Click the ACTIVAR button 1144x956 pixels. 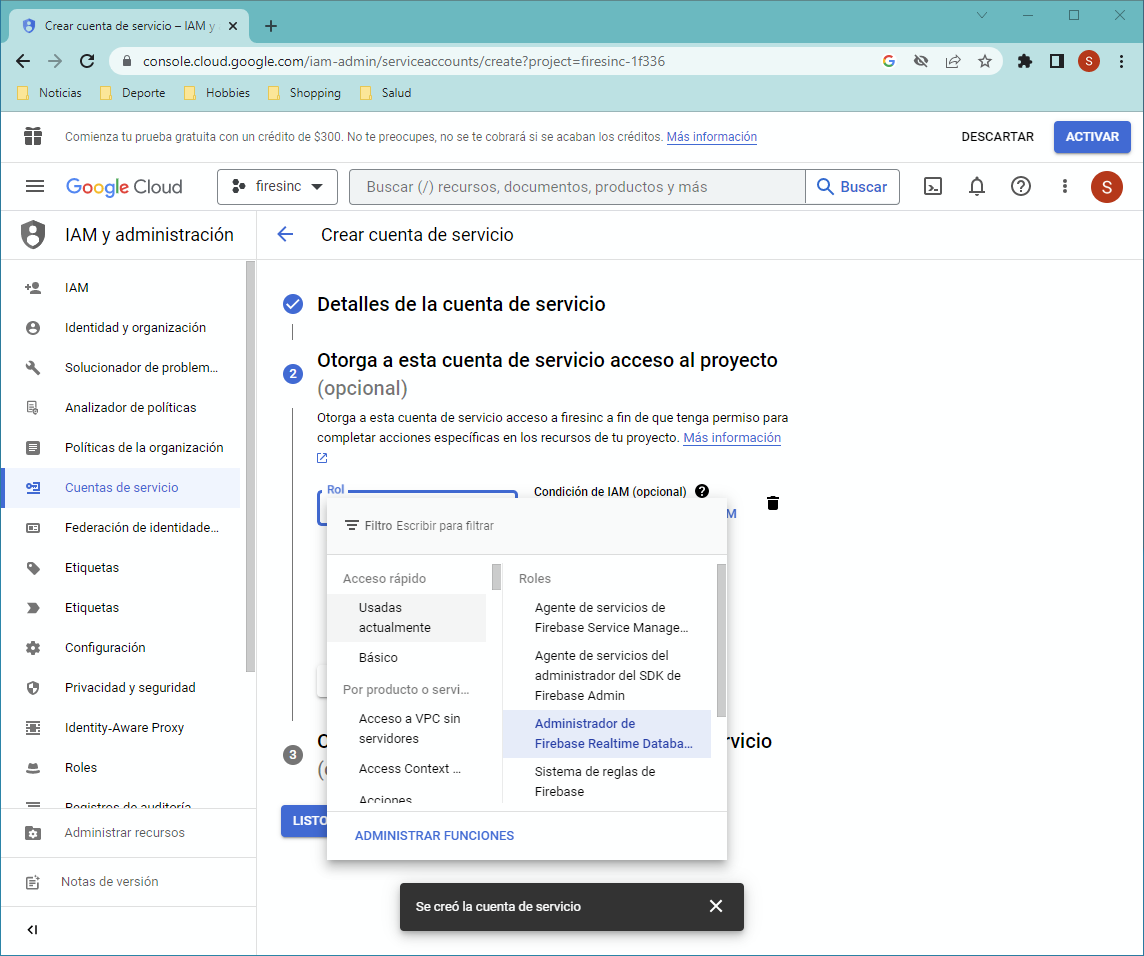[x=1091, y=137]
